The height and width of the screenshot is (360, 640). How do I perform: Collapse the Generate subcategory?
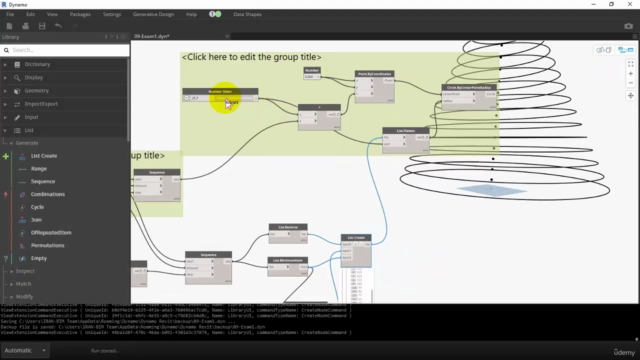coord(11,144)
